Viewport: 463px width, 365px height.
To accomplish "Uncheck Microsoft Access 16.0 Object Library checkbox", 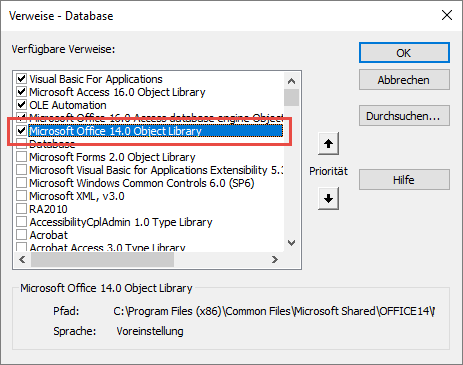I will coord(22,92).
